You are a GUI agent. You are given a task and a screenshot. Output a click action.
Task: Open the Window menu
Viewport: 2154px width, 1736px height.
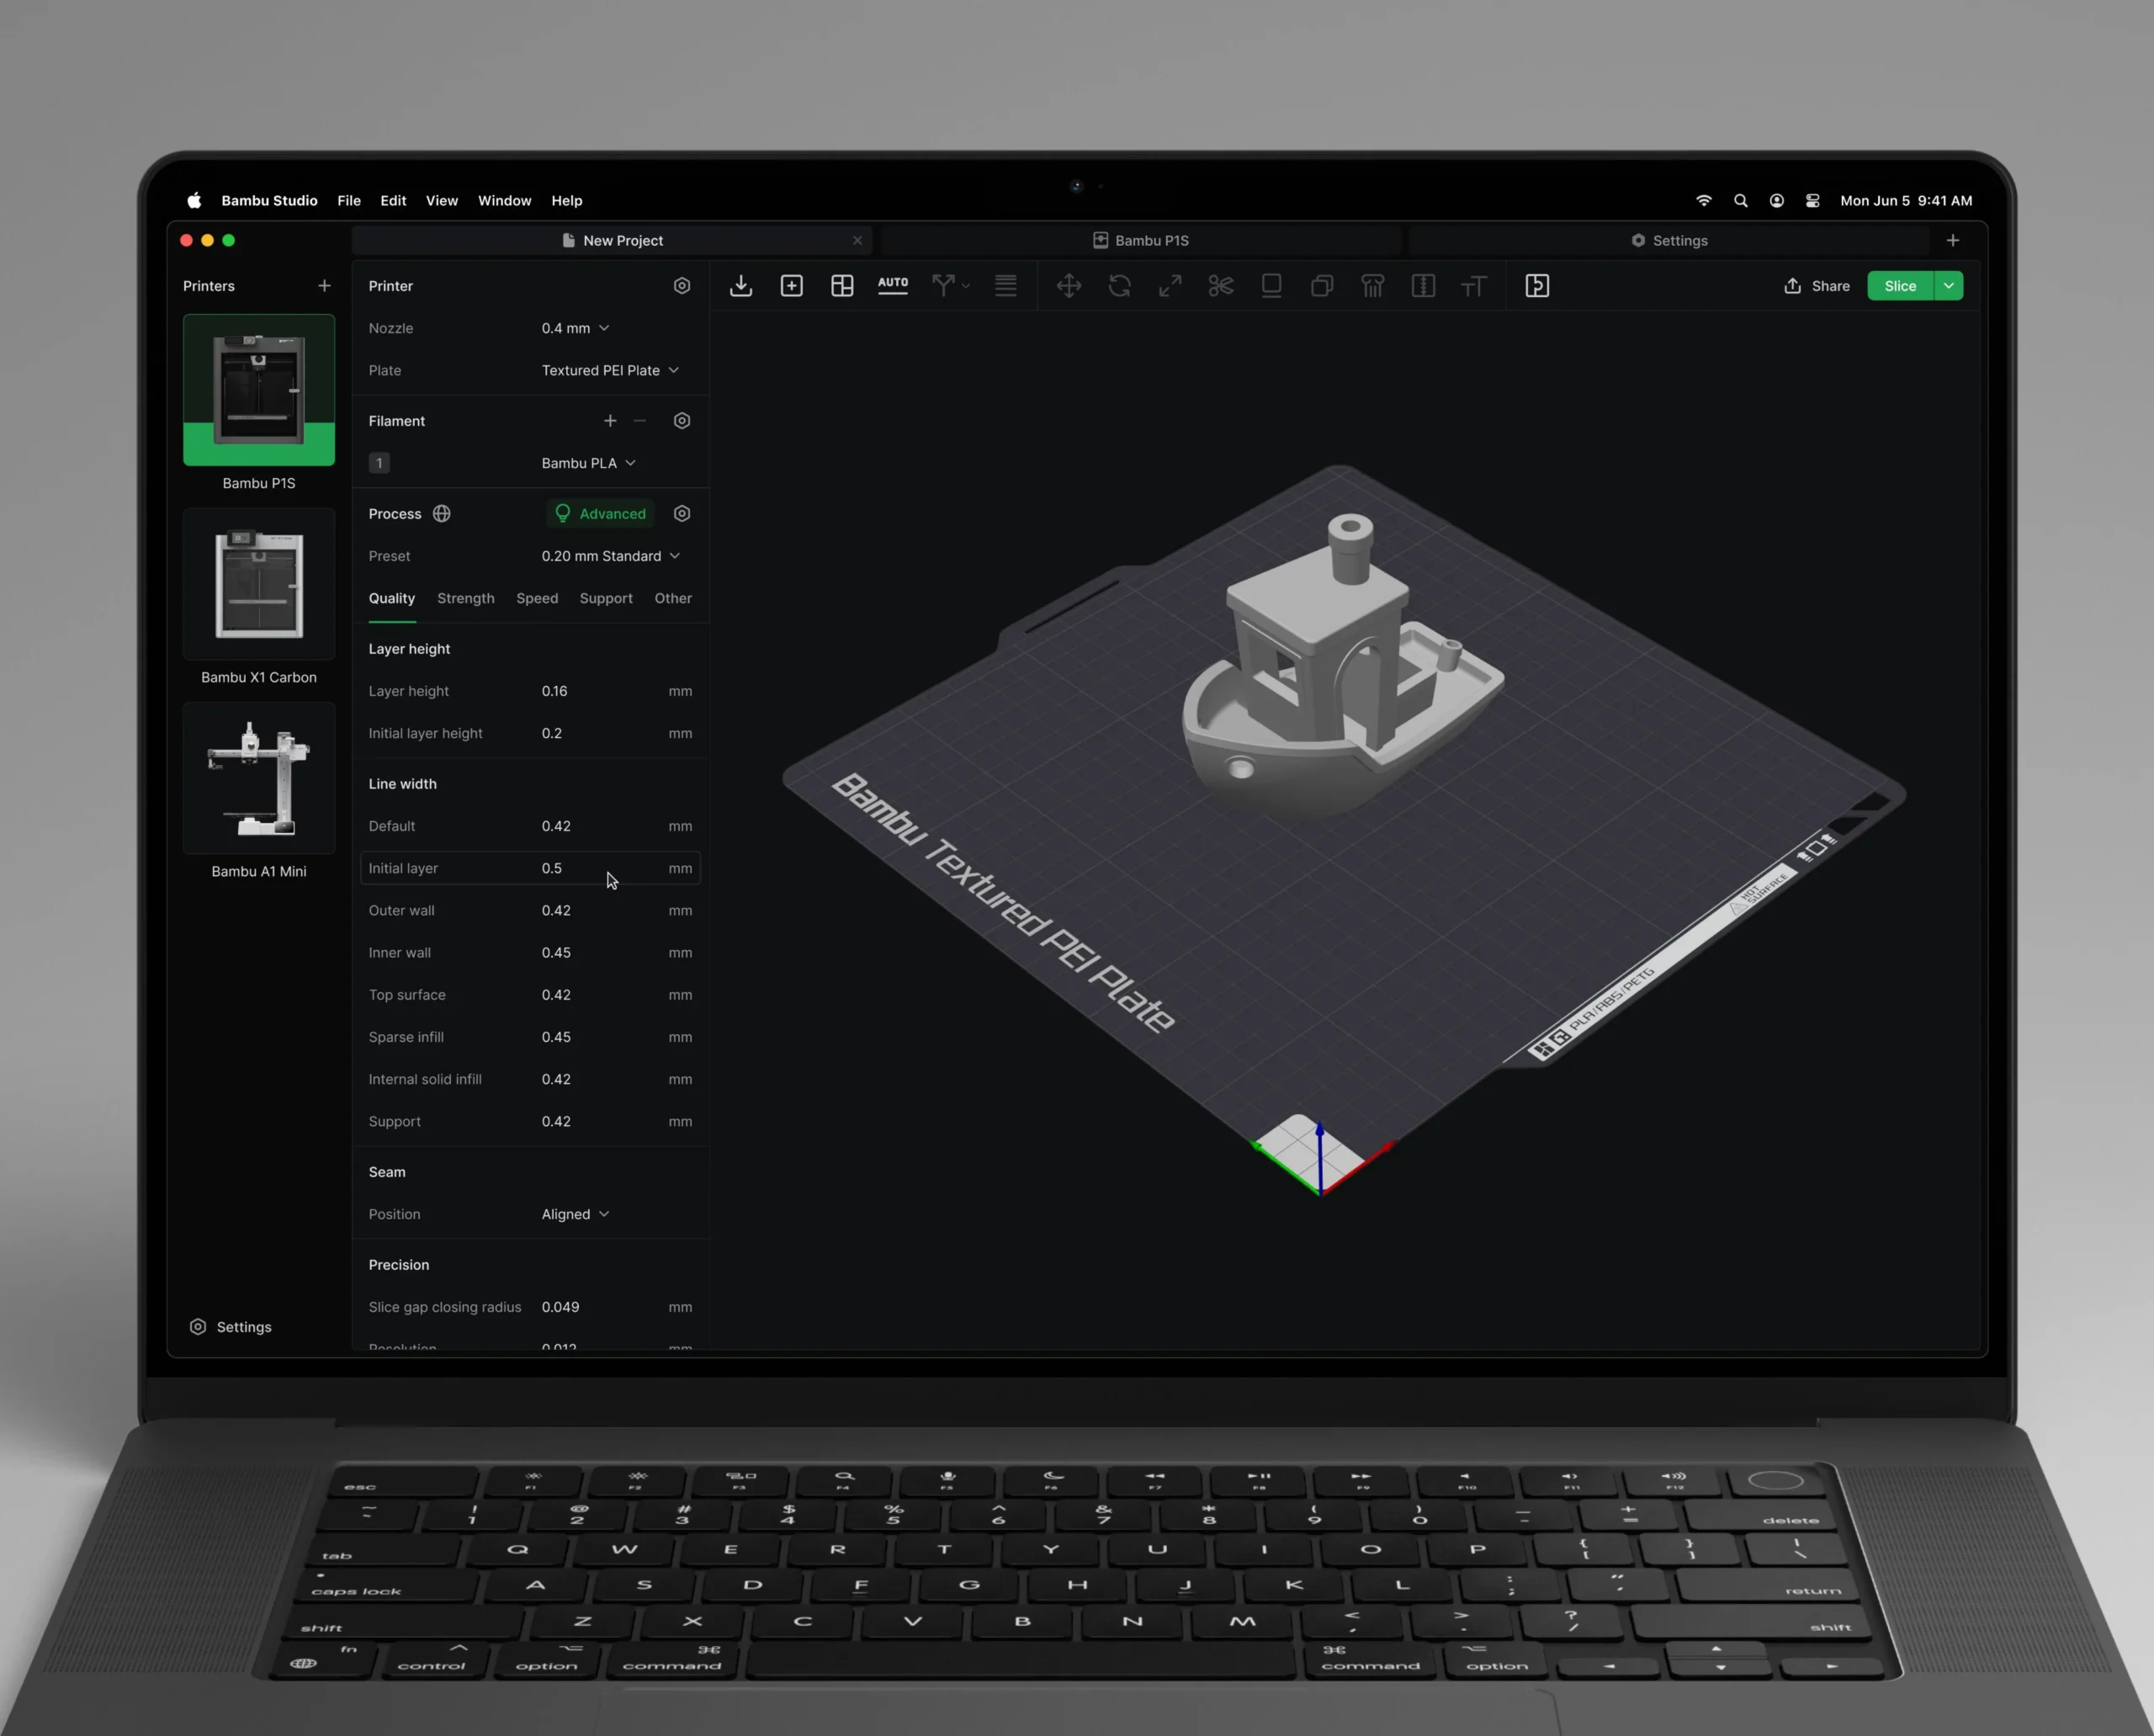[x=505, y=201]
